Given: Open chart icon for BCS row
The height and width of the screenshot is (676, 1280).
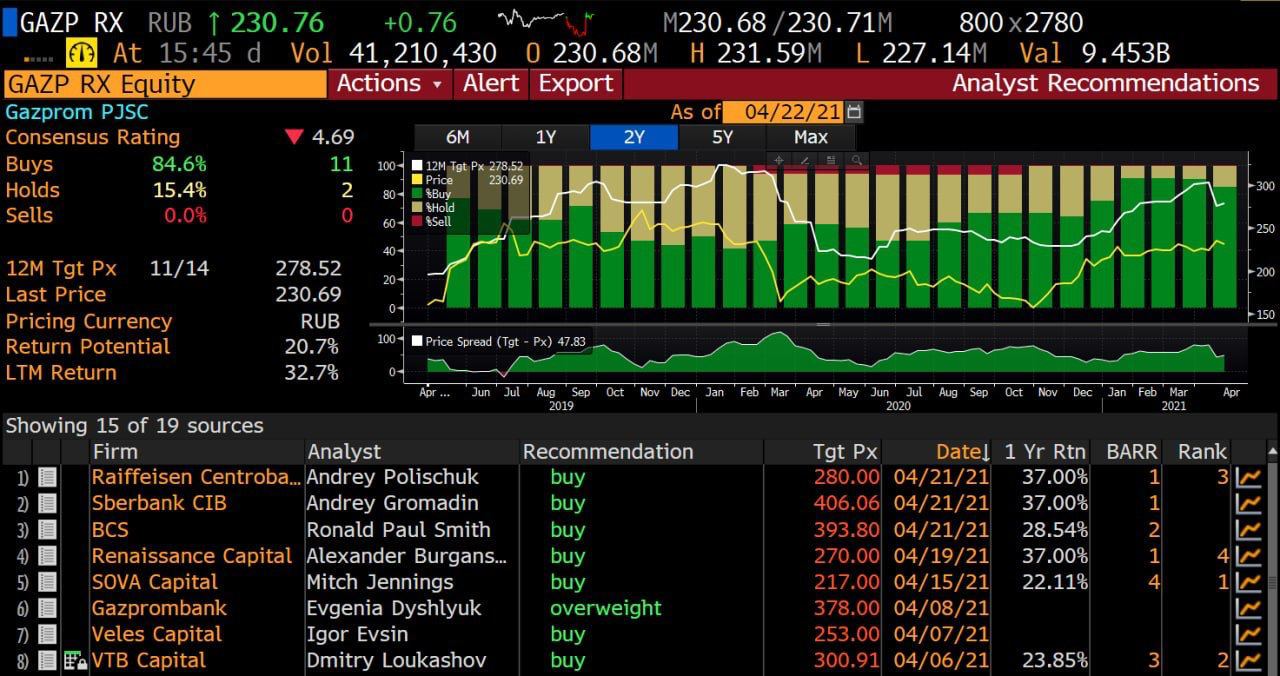Looking at the screenshot, I should point(1249,530).
